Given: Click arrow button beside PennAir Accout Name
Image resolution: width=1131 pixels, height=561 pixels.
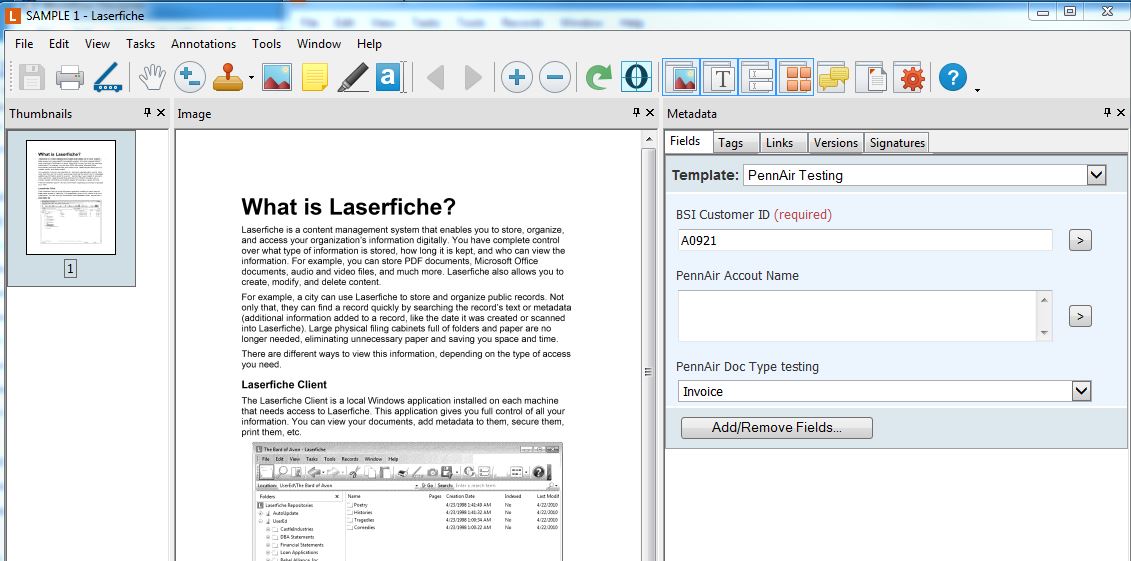Looking at the screenshot, I should (x=1080, y=316).
